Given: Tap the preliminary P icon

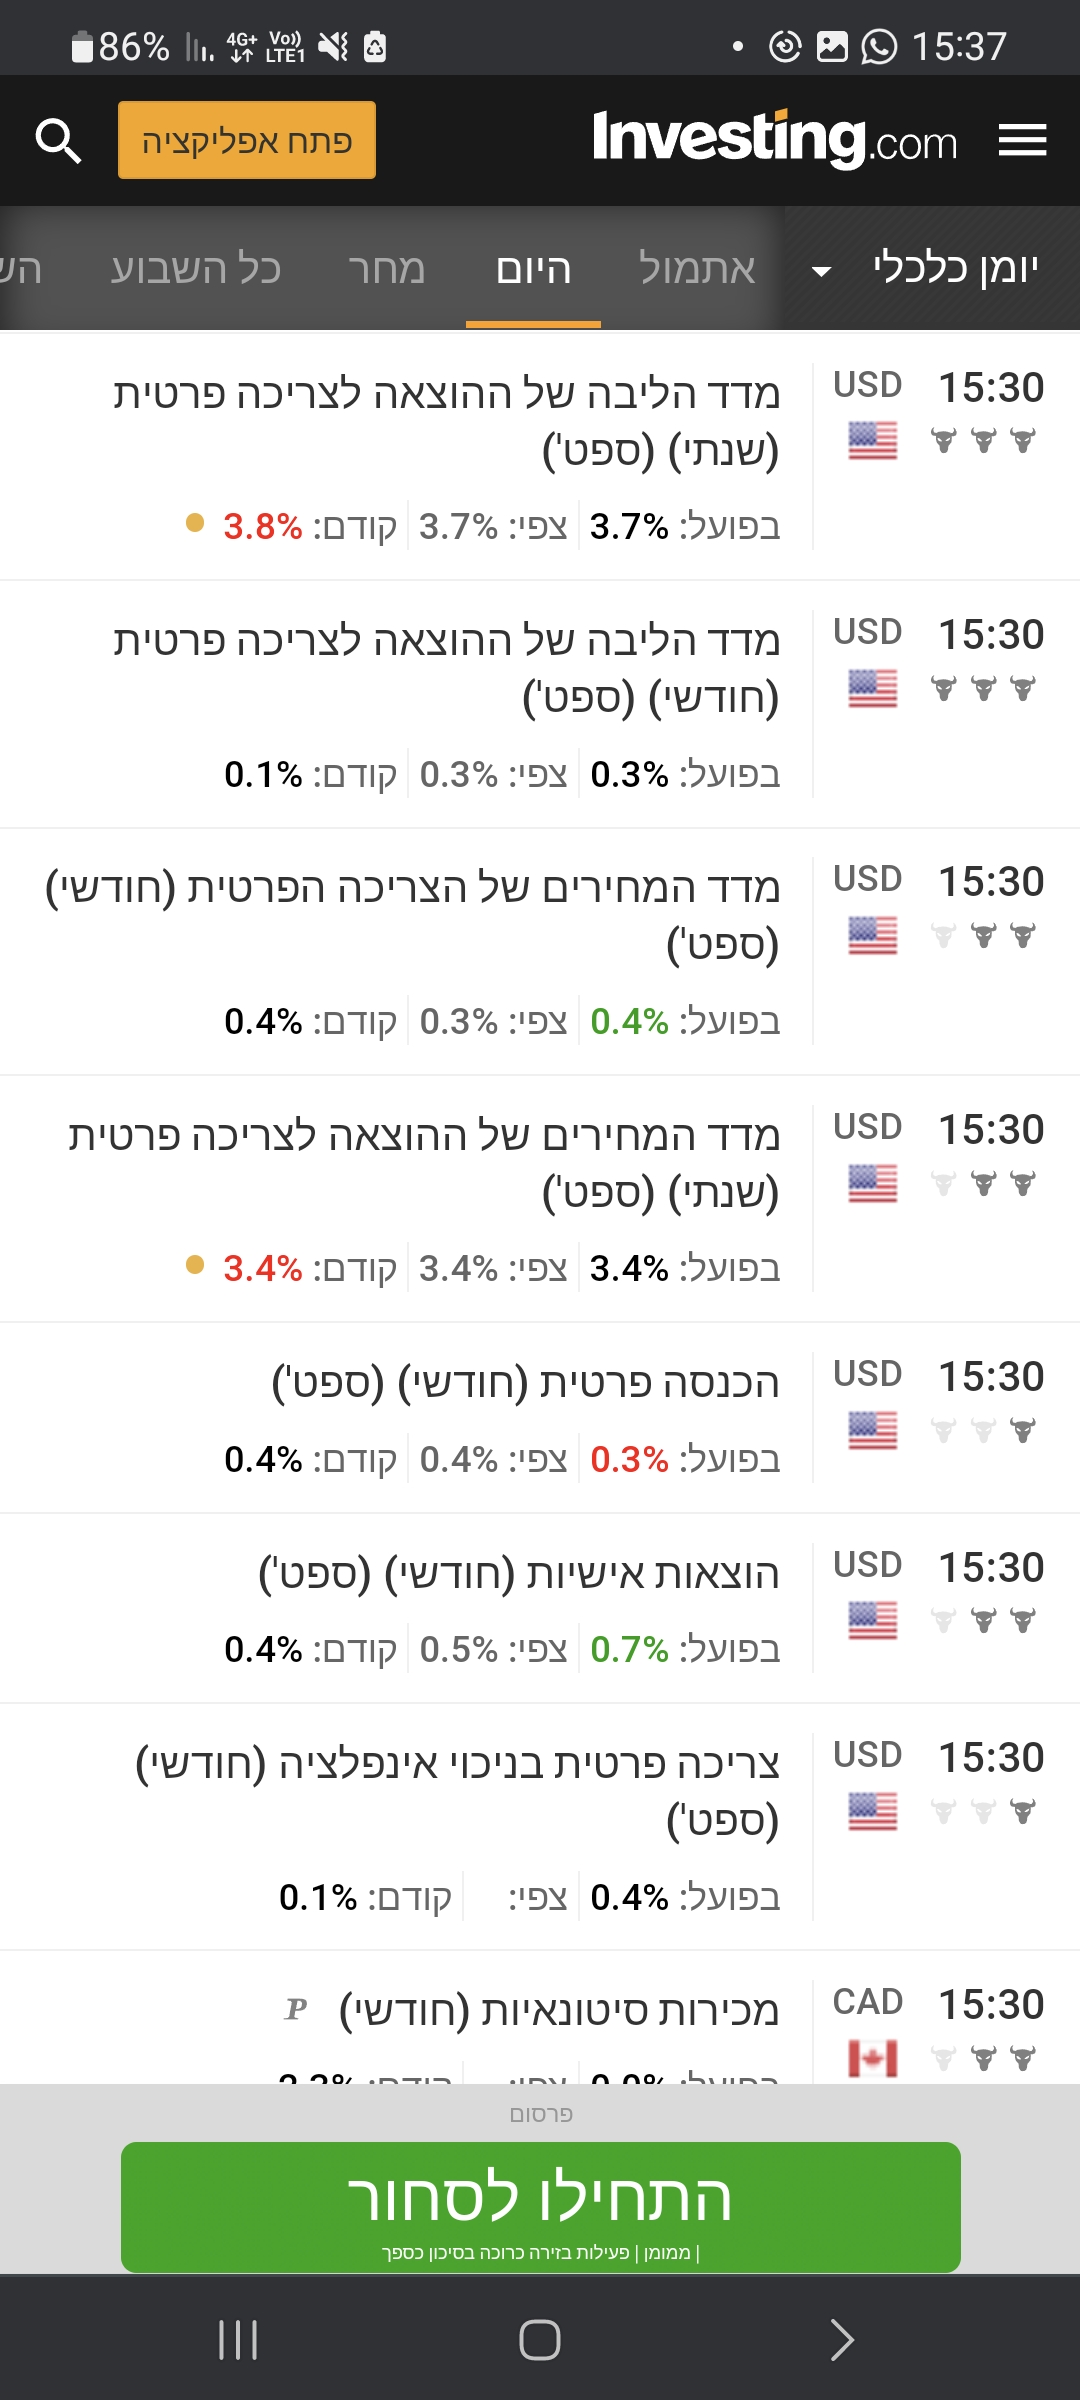Looking at the screenshot, I should coord(296,2009).
